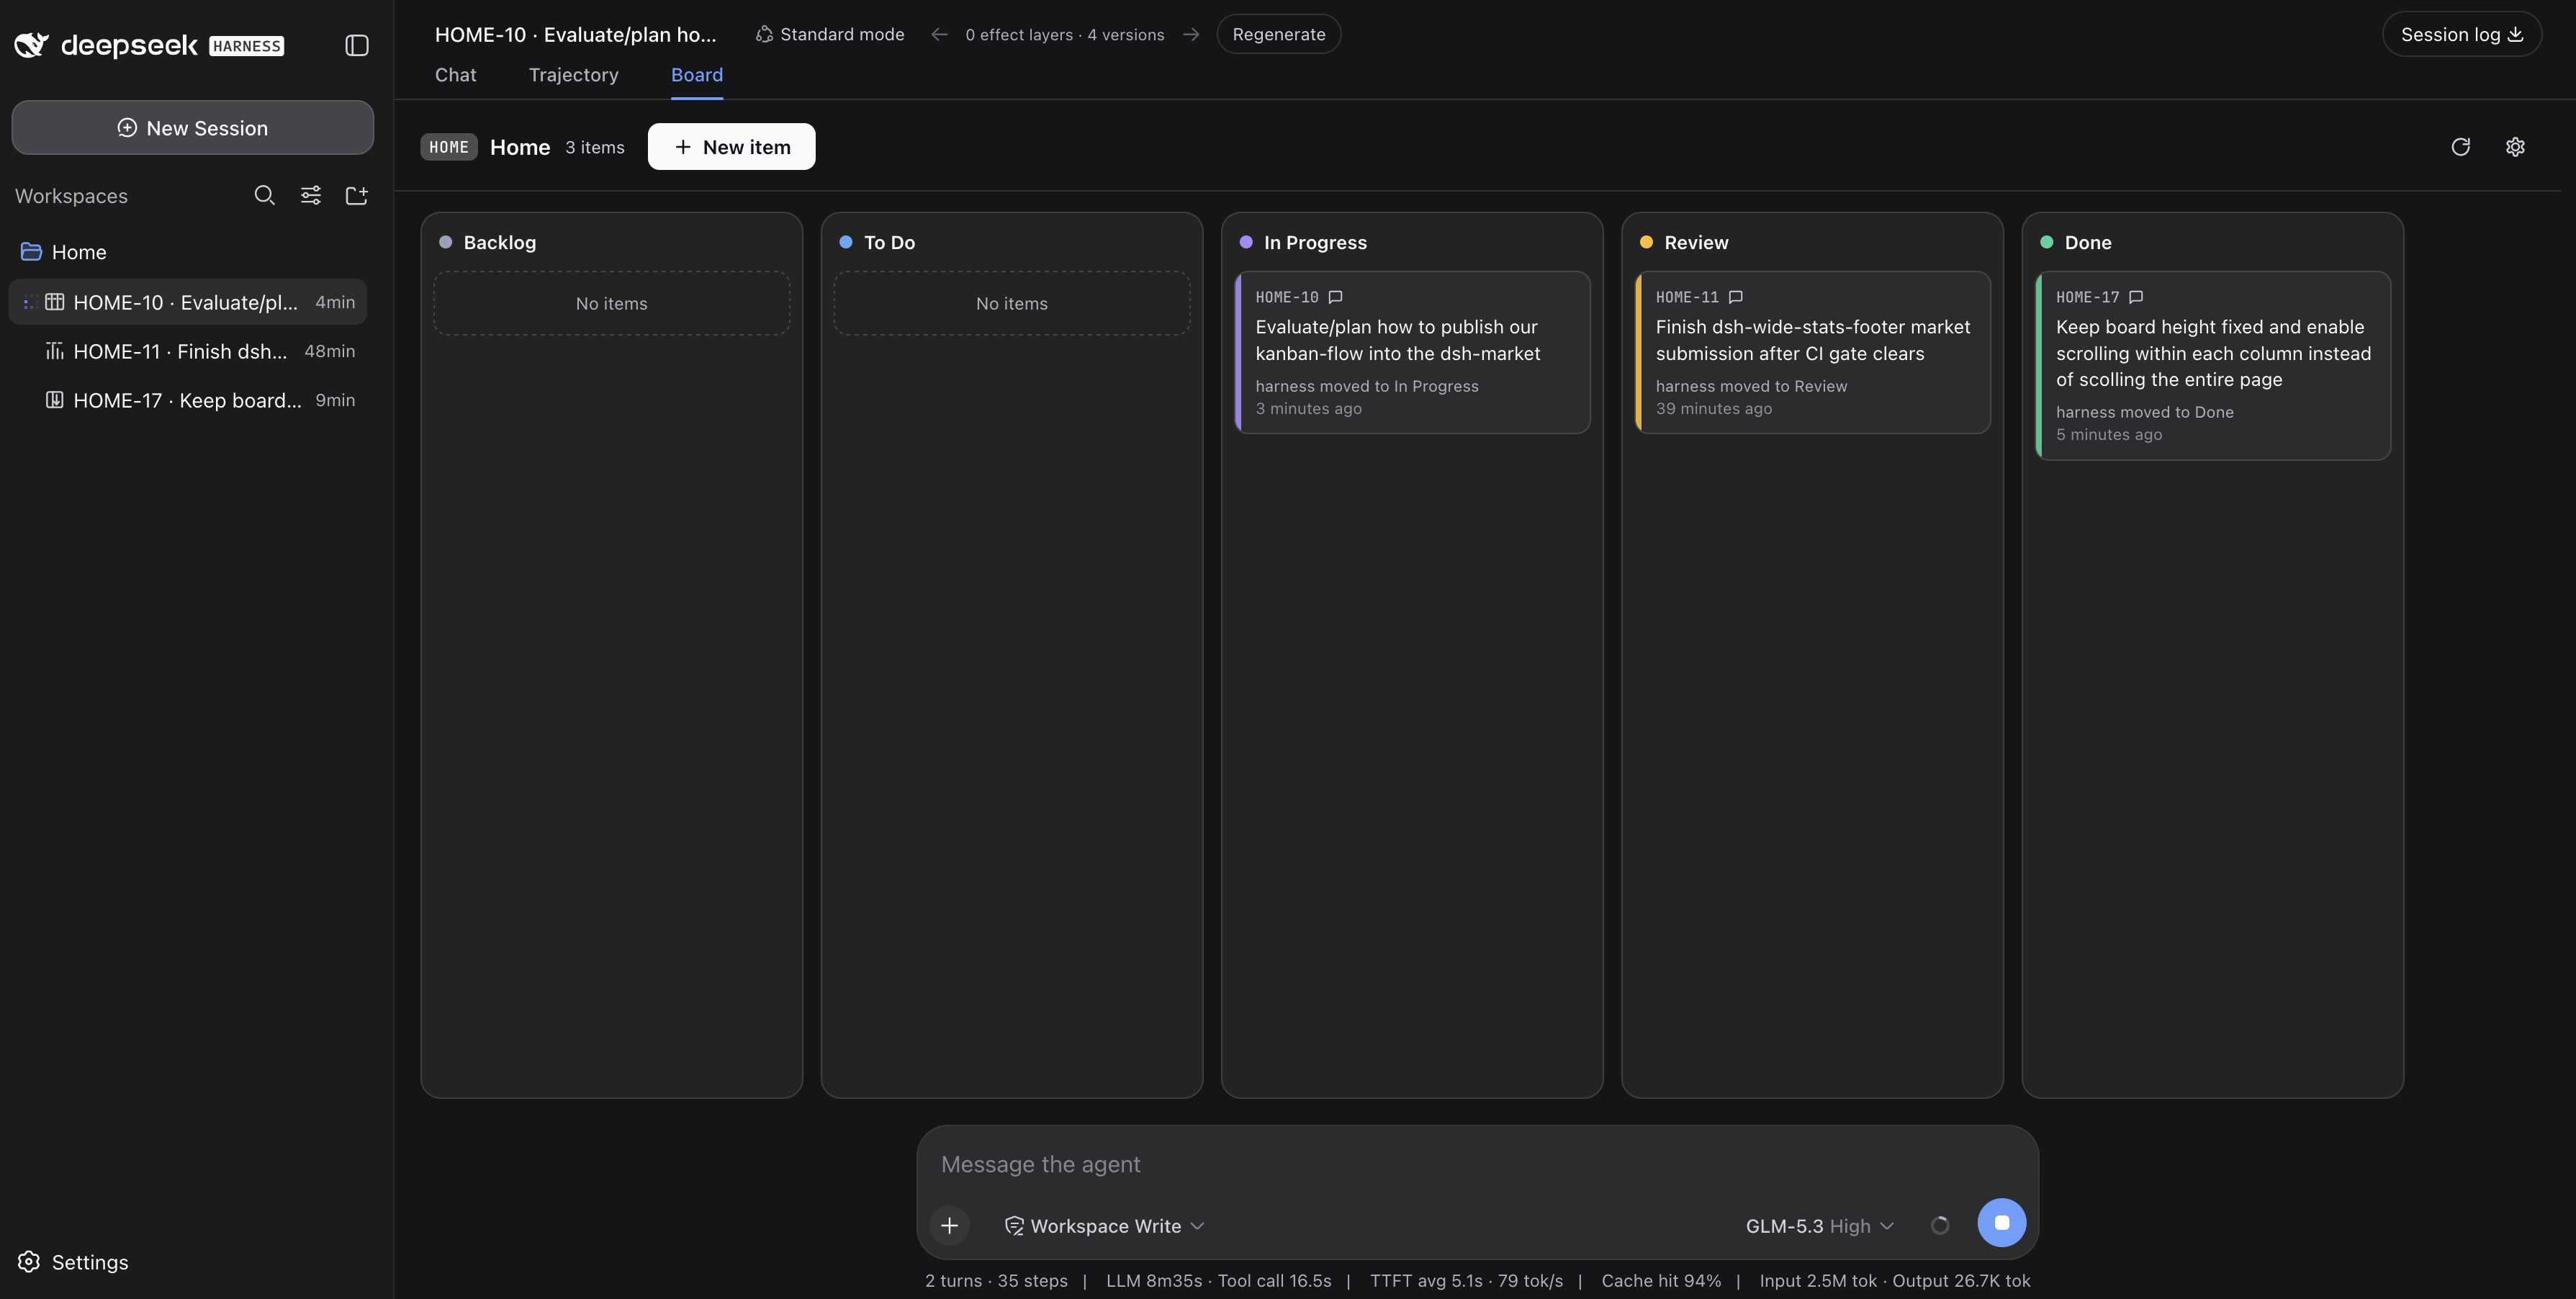Viewport: 2576px width, 1299px height.
Task: Collapse the sidebar panel icon
Action: (357, 45)
